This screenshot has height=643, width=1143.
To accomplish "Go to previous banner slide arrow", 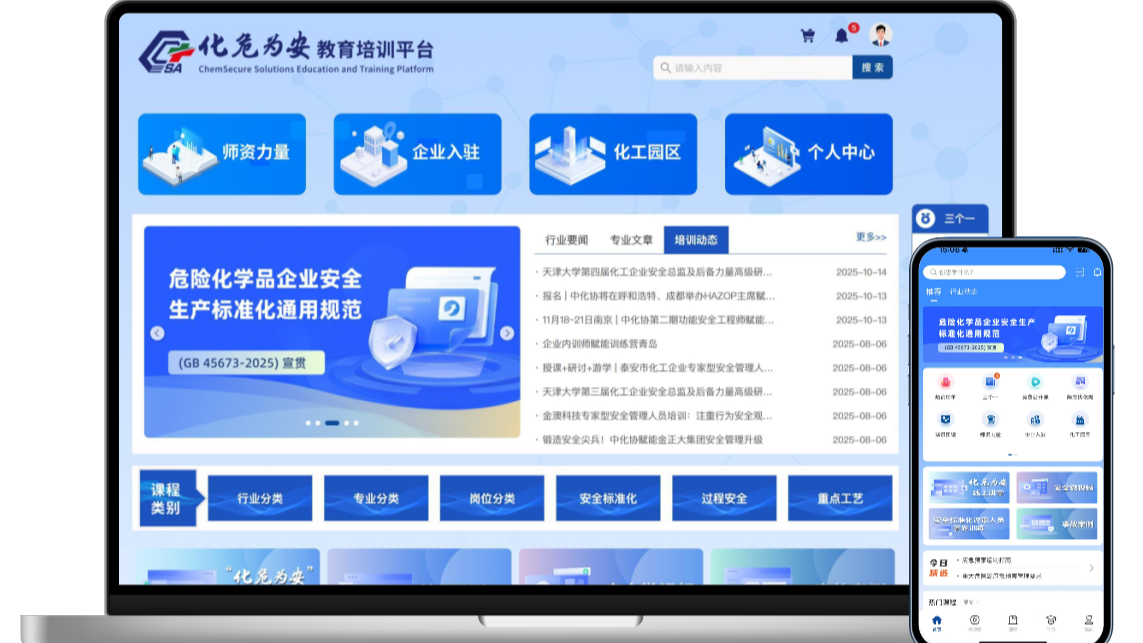I will (157, 333).
